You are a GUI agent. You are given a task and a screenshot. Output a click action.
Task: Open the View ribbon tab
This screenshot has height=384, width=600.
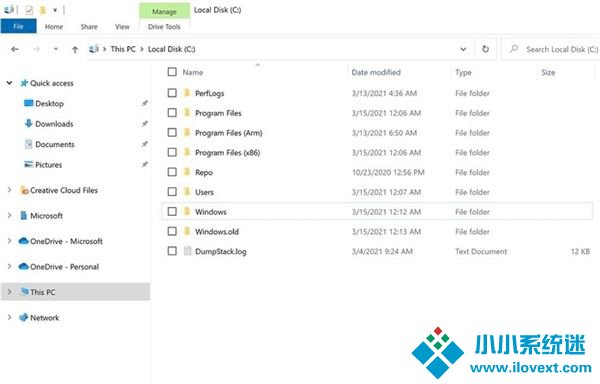(122, 26)
